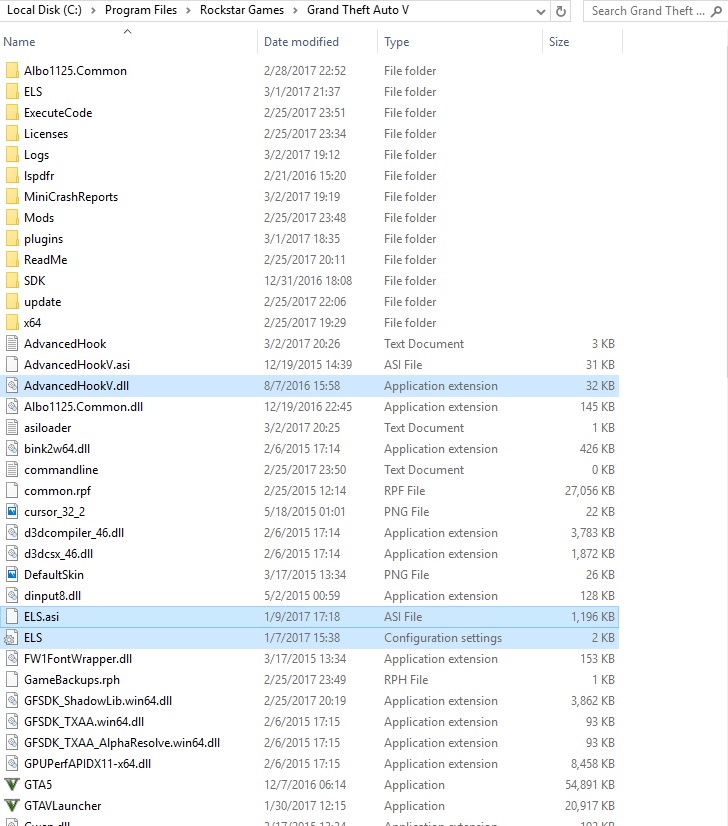Click the Search Grand Theft input field
The height and width of the screenshot is (826, 728).
click(647, 11)
